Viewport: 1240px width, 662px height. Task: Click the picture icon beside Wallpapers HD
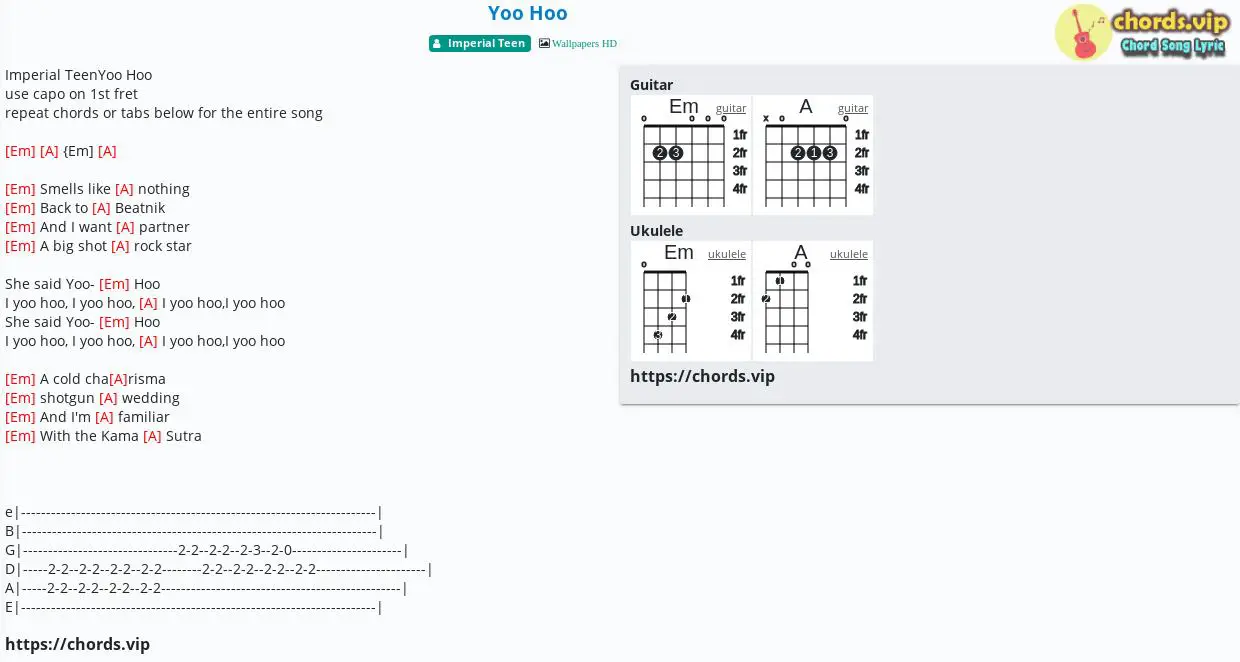pyautogui.click(x=544, y=43)
